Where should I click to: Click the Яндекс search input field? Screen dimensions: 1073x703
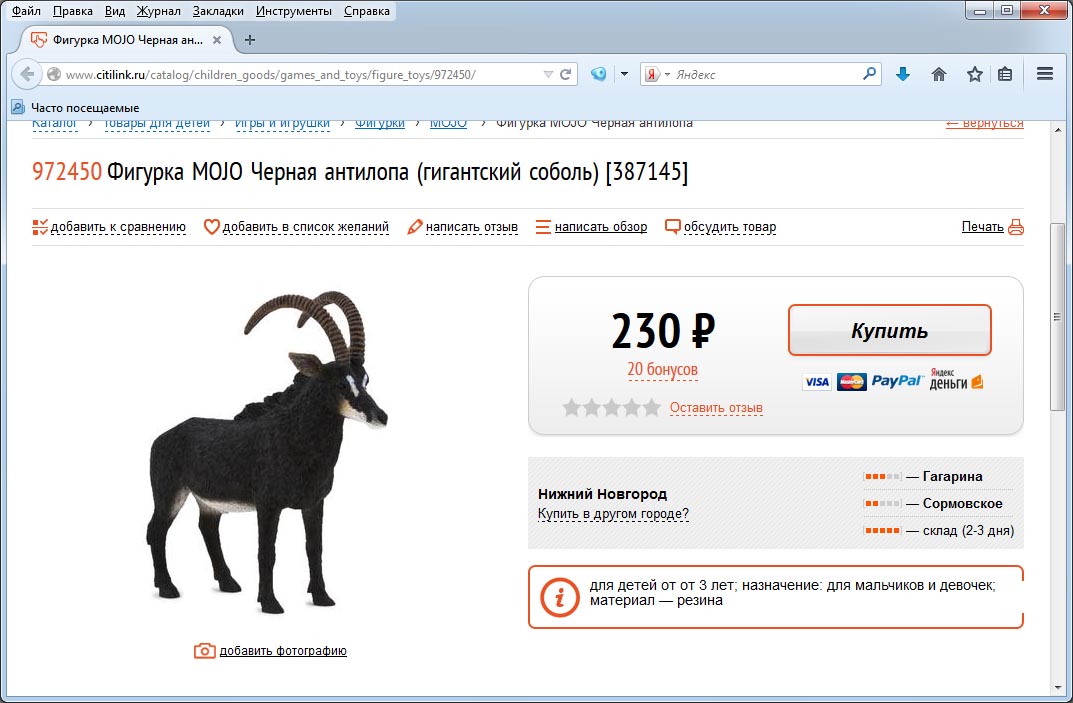pos(765,74)
